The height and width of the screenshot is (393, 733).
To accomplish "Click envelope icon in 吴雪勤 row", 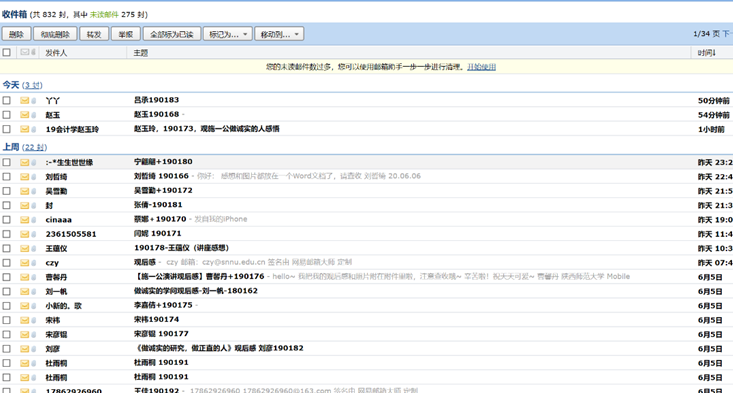I will point(24,191).
